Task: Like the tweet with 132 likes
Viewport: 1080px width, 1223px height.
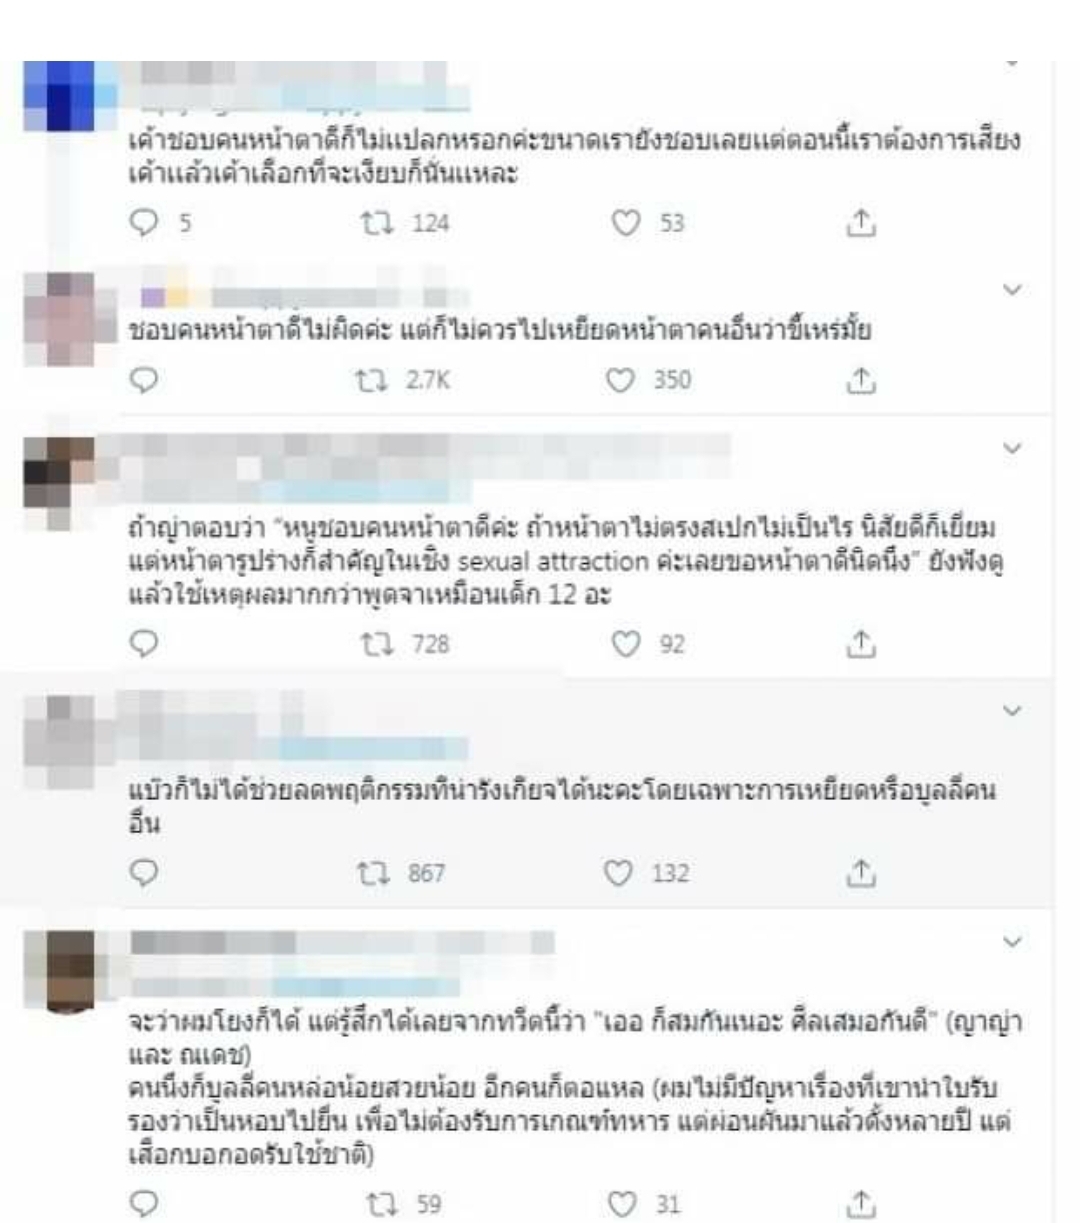Action: (620, 873)
